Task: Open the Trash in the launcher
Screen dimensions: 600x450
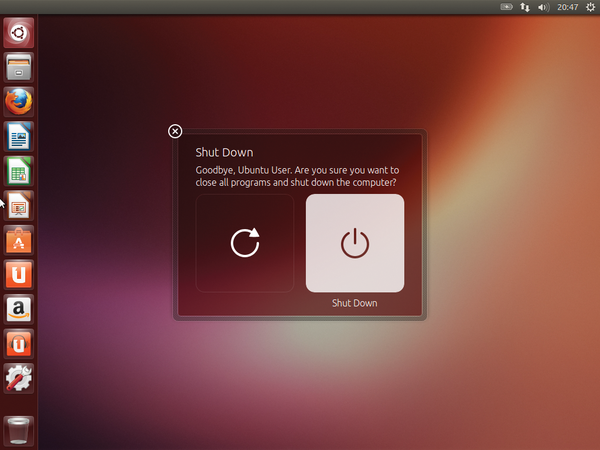Action: (18, 431)
